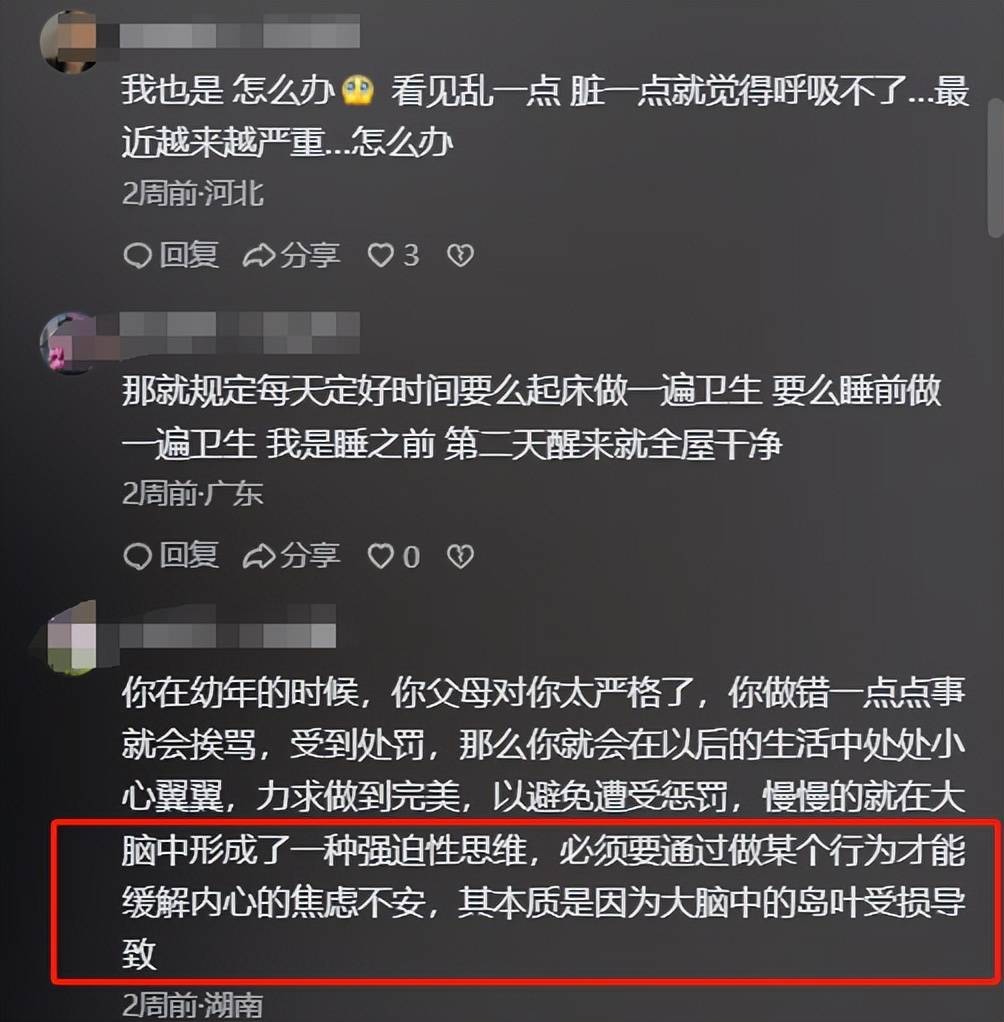The width and height of the screenshot is (1004, 1022).
Task: Open the second commenter's blurred username
Action: click(239, 331)
